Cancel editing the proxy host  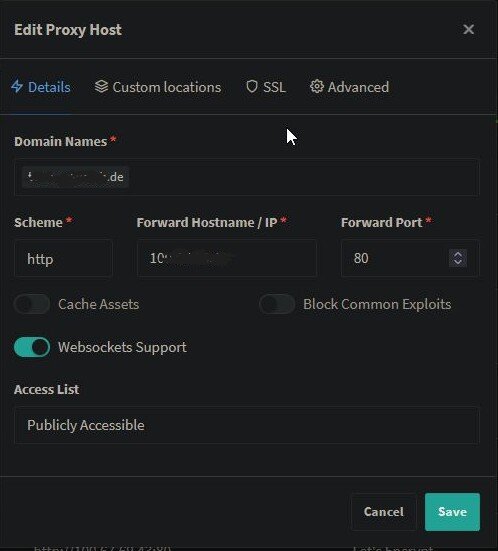pyautogui.click(x=384, y=512)
